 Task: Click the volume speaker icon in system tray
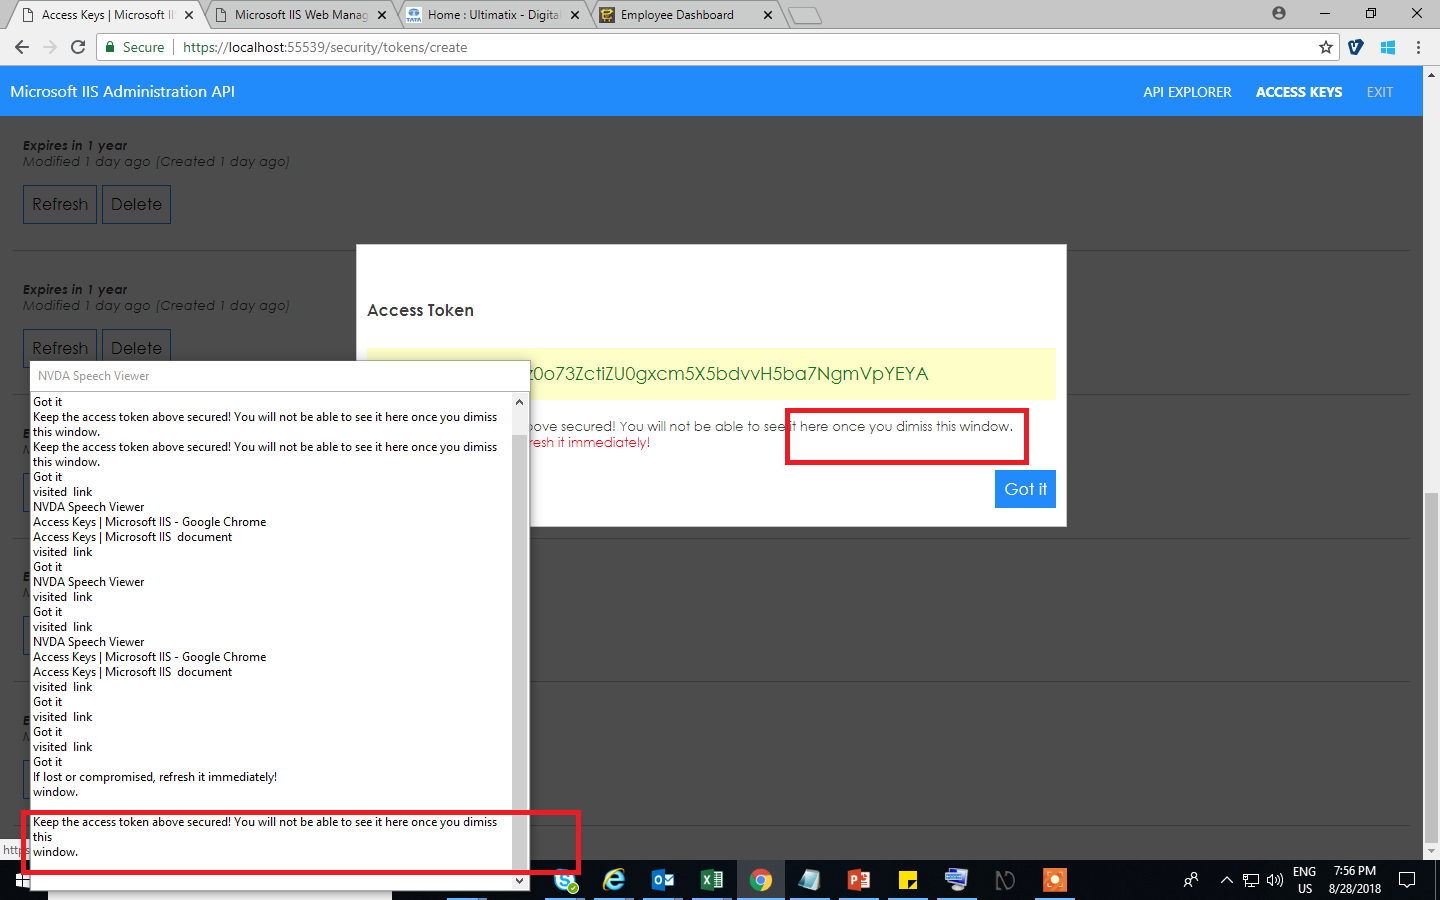coord(1274,880)
